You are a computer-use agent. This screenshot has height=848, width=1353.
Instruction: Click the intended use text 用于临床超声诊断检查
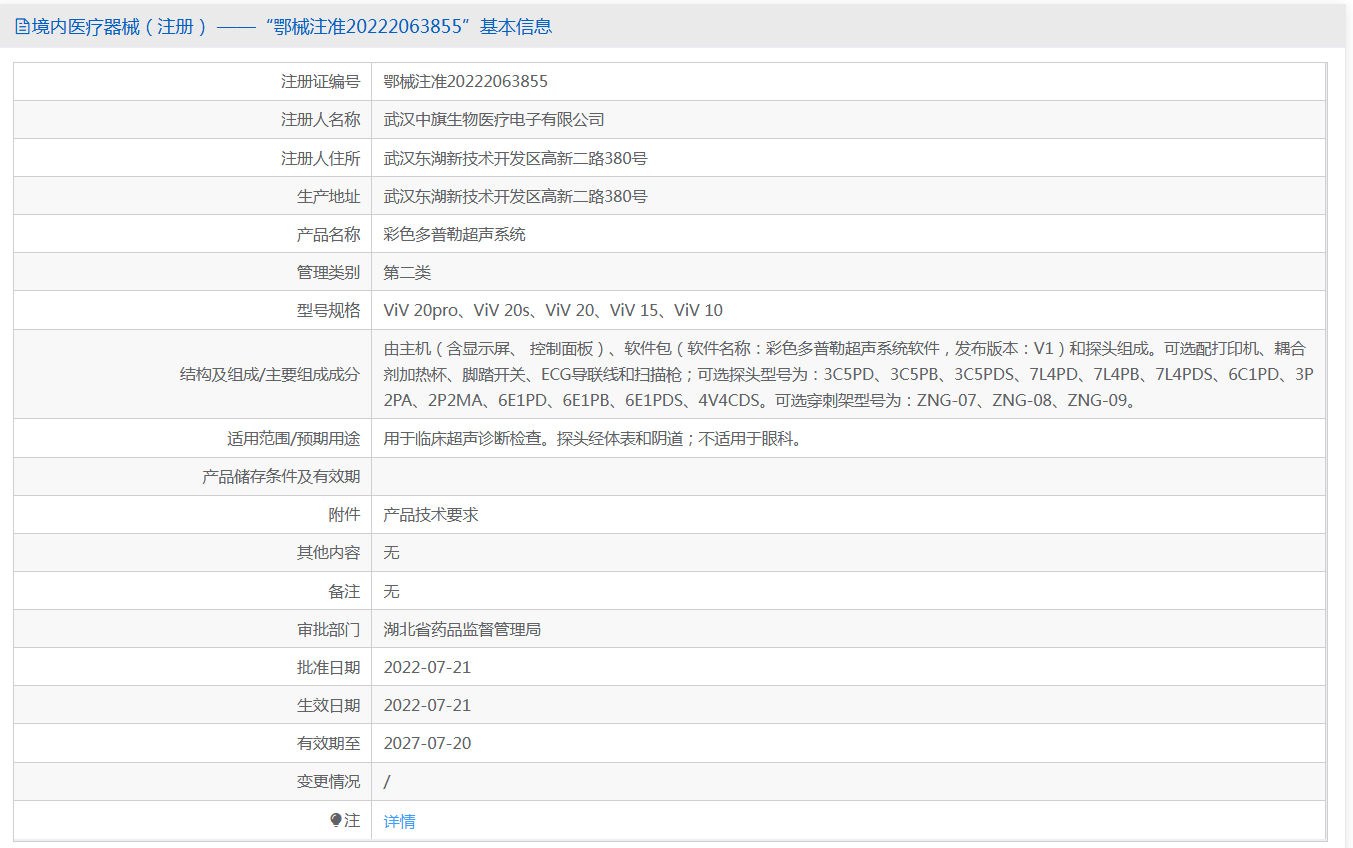coord(594,439)
